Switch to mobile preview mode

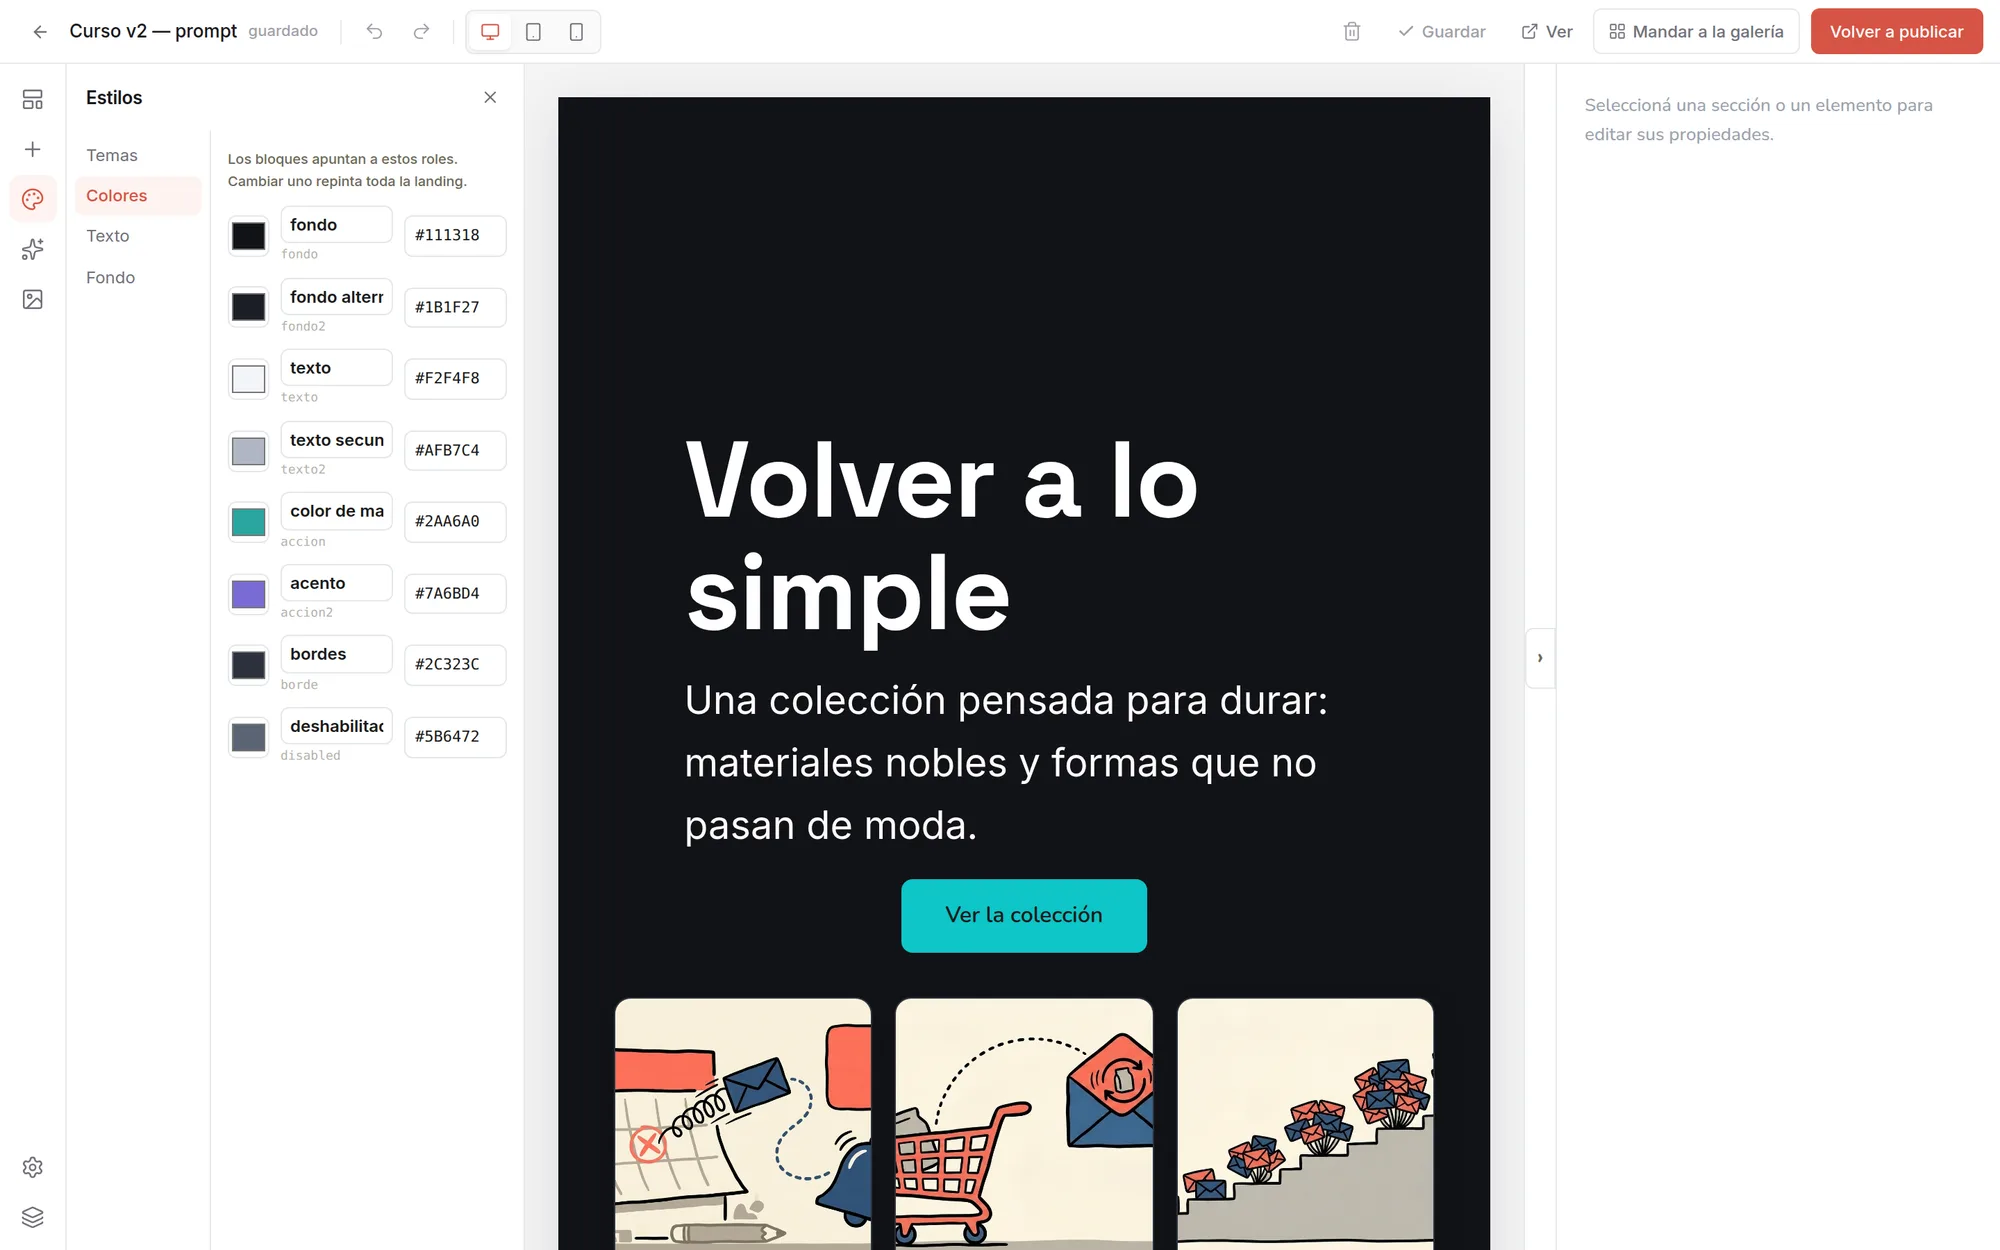[x=576, y=32]
